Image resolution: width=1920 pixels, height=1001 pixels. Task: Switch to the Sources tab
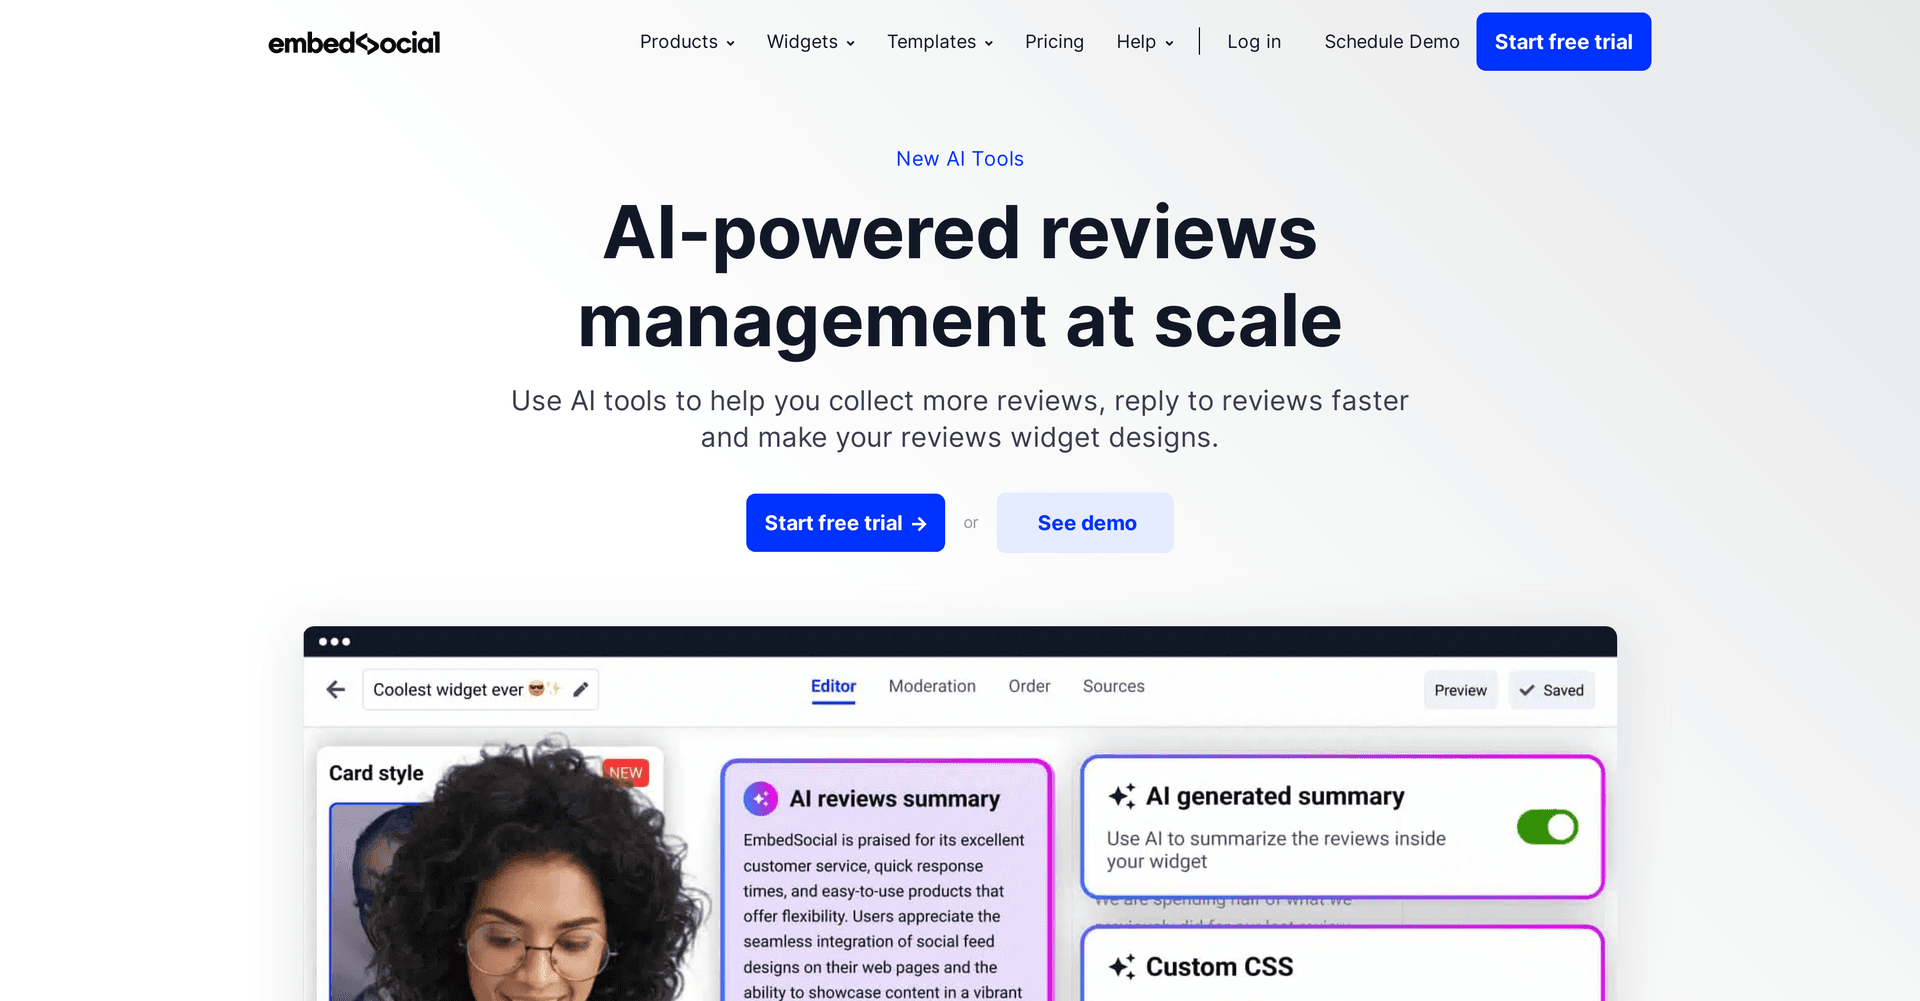click(1113, 686)
